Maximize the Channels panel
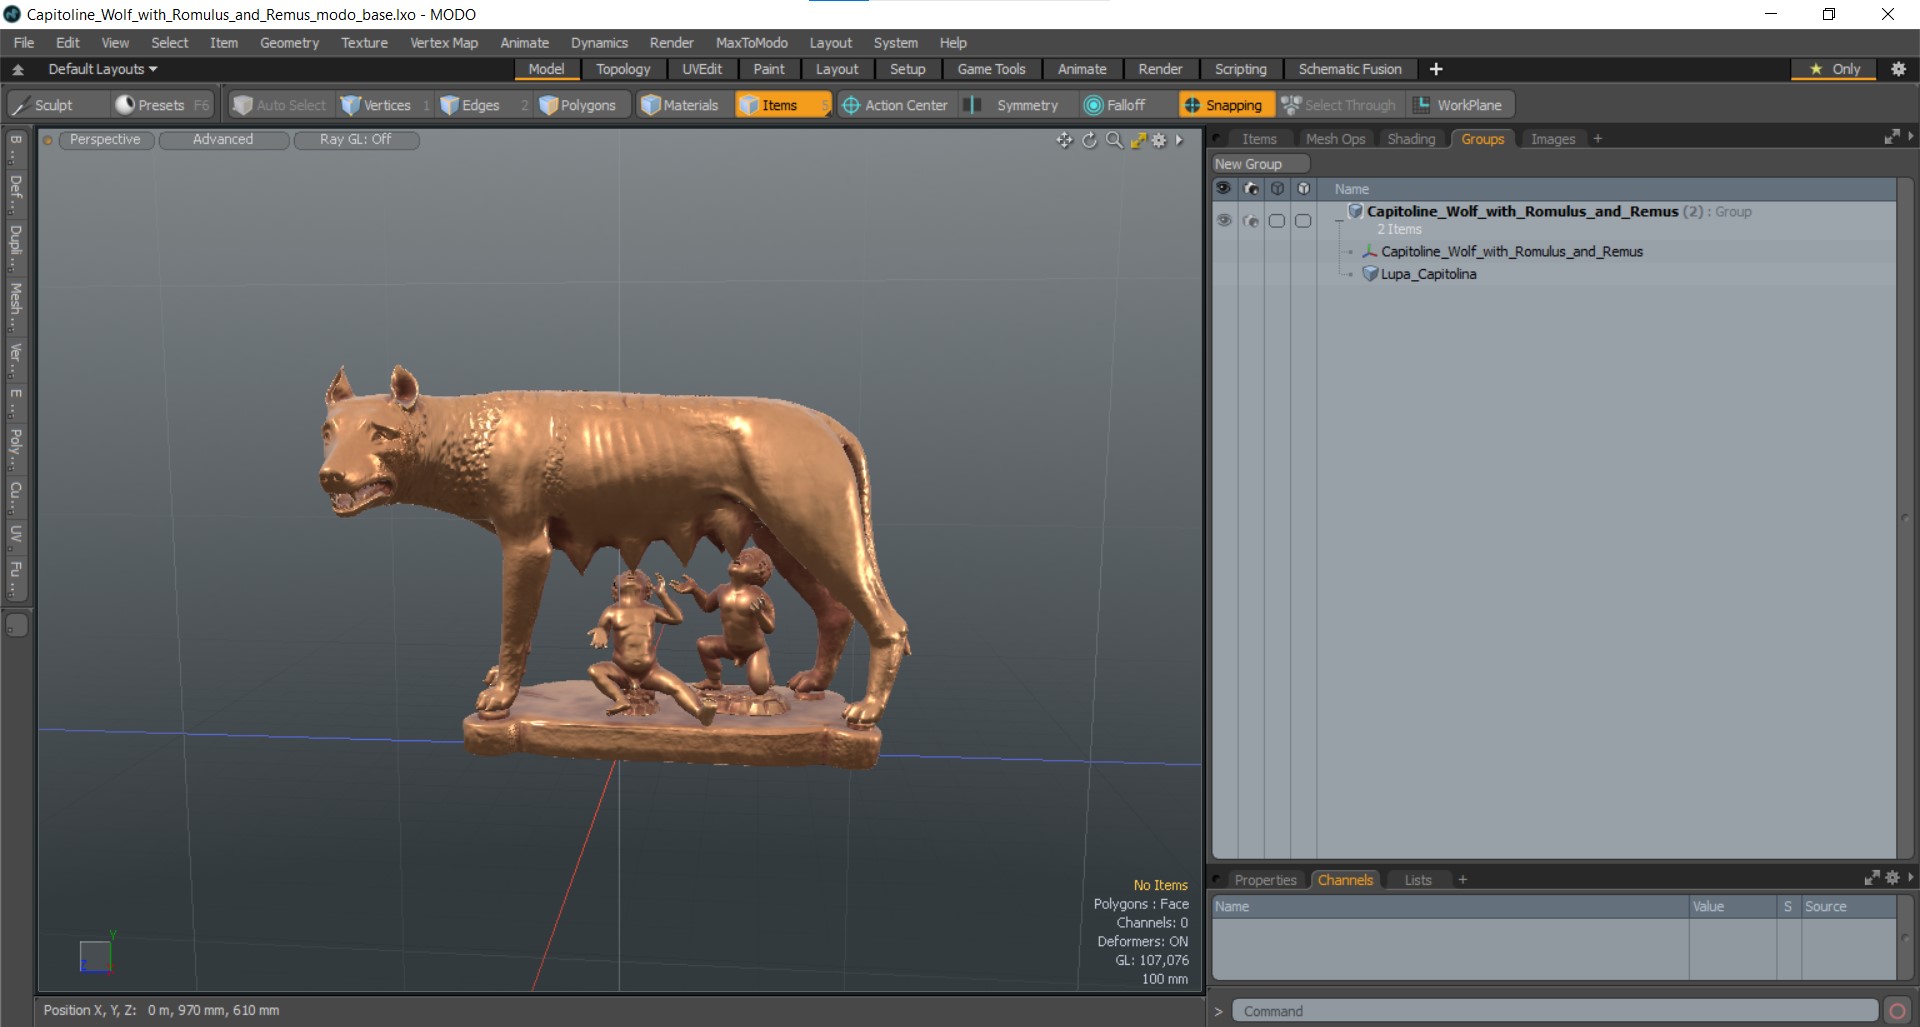This screenshot has width=1920, height=1027. pos(1872,877)
